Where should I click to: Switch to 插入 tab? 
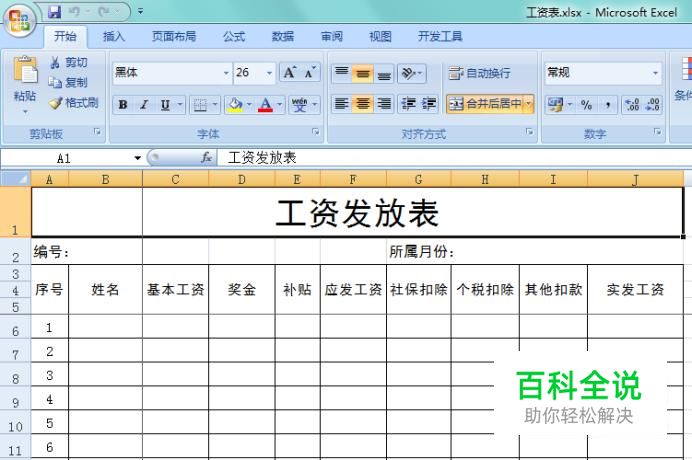(x=113, y=36)
